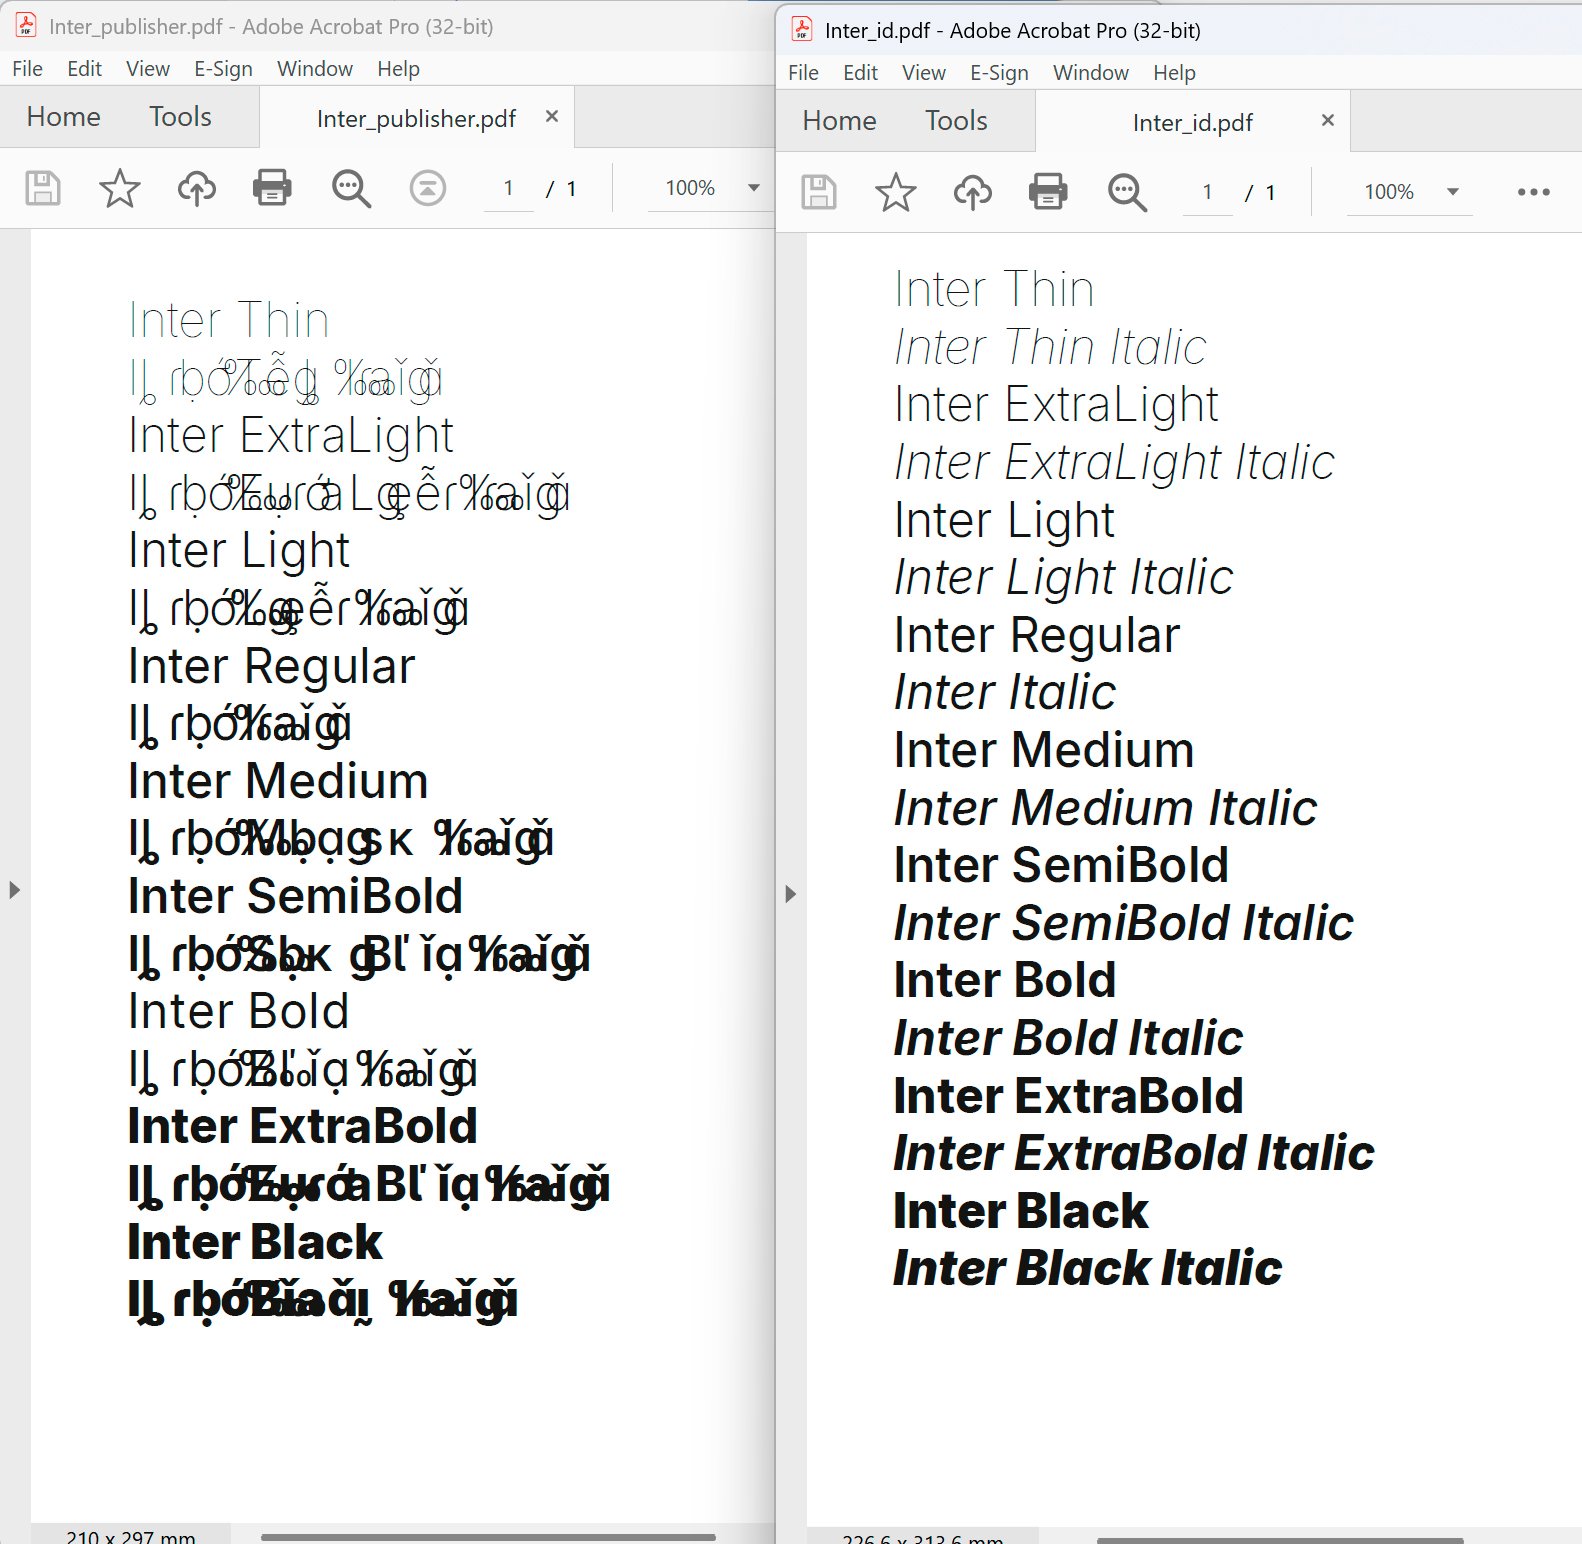
Task: Click 100% zoom field in Inter_id window
Action: coord(1389,192)
